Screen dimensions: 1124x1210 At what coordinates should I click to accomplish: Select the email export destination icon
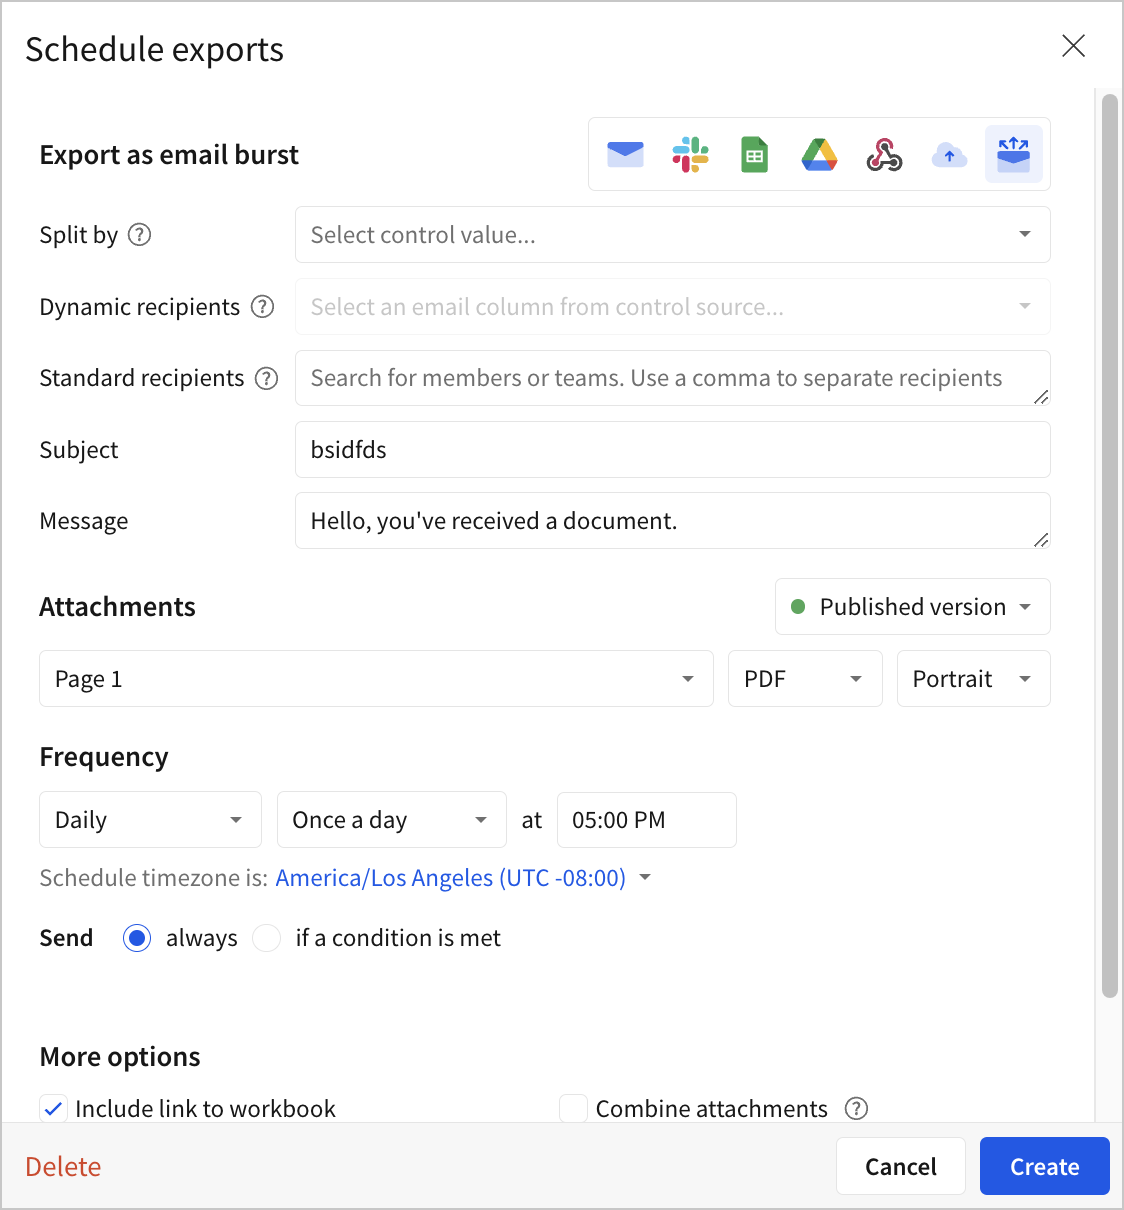click(x=625, y=155)
